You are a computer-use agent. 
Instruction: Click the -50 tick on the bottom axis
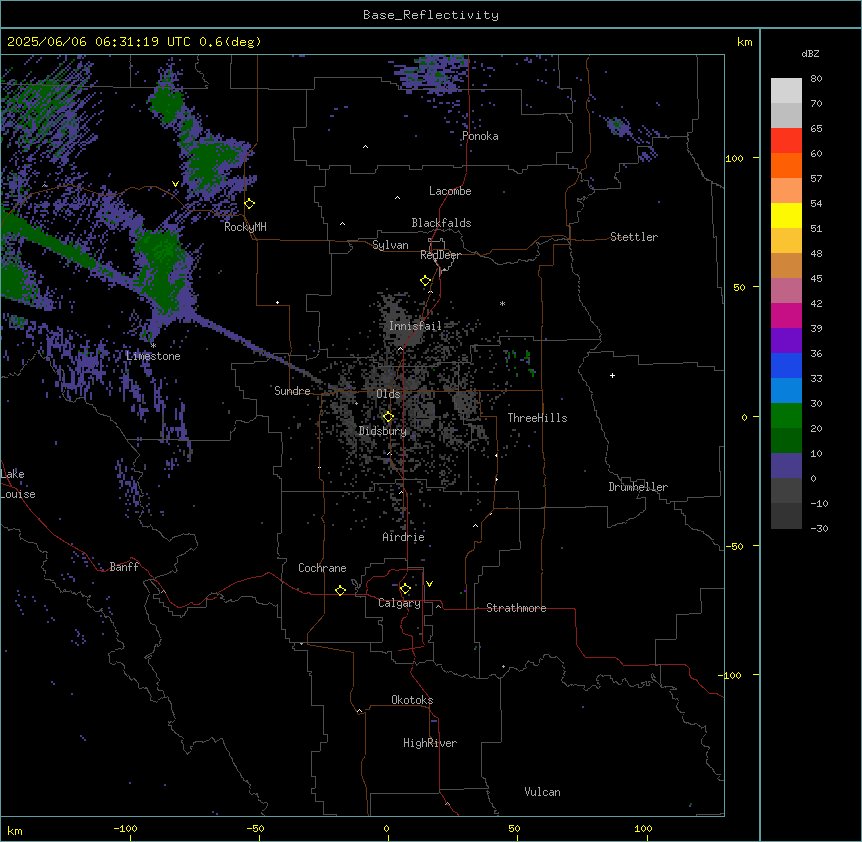255,828
